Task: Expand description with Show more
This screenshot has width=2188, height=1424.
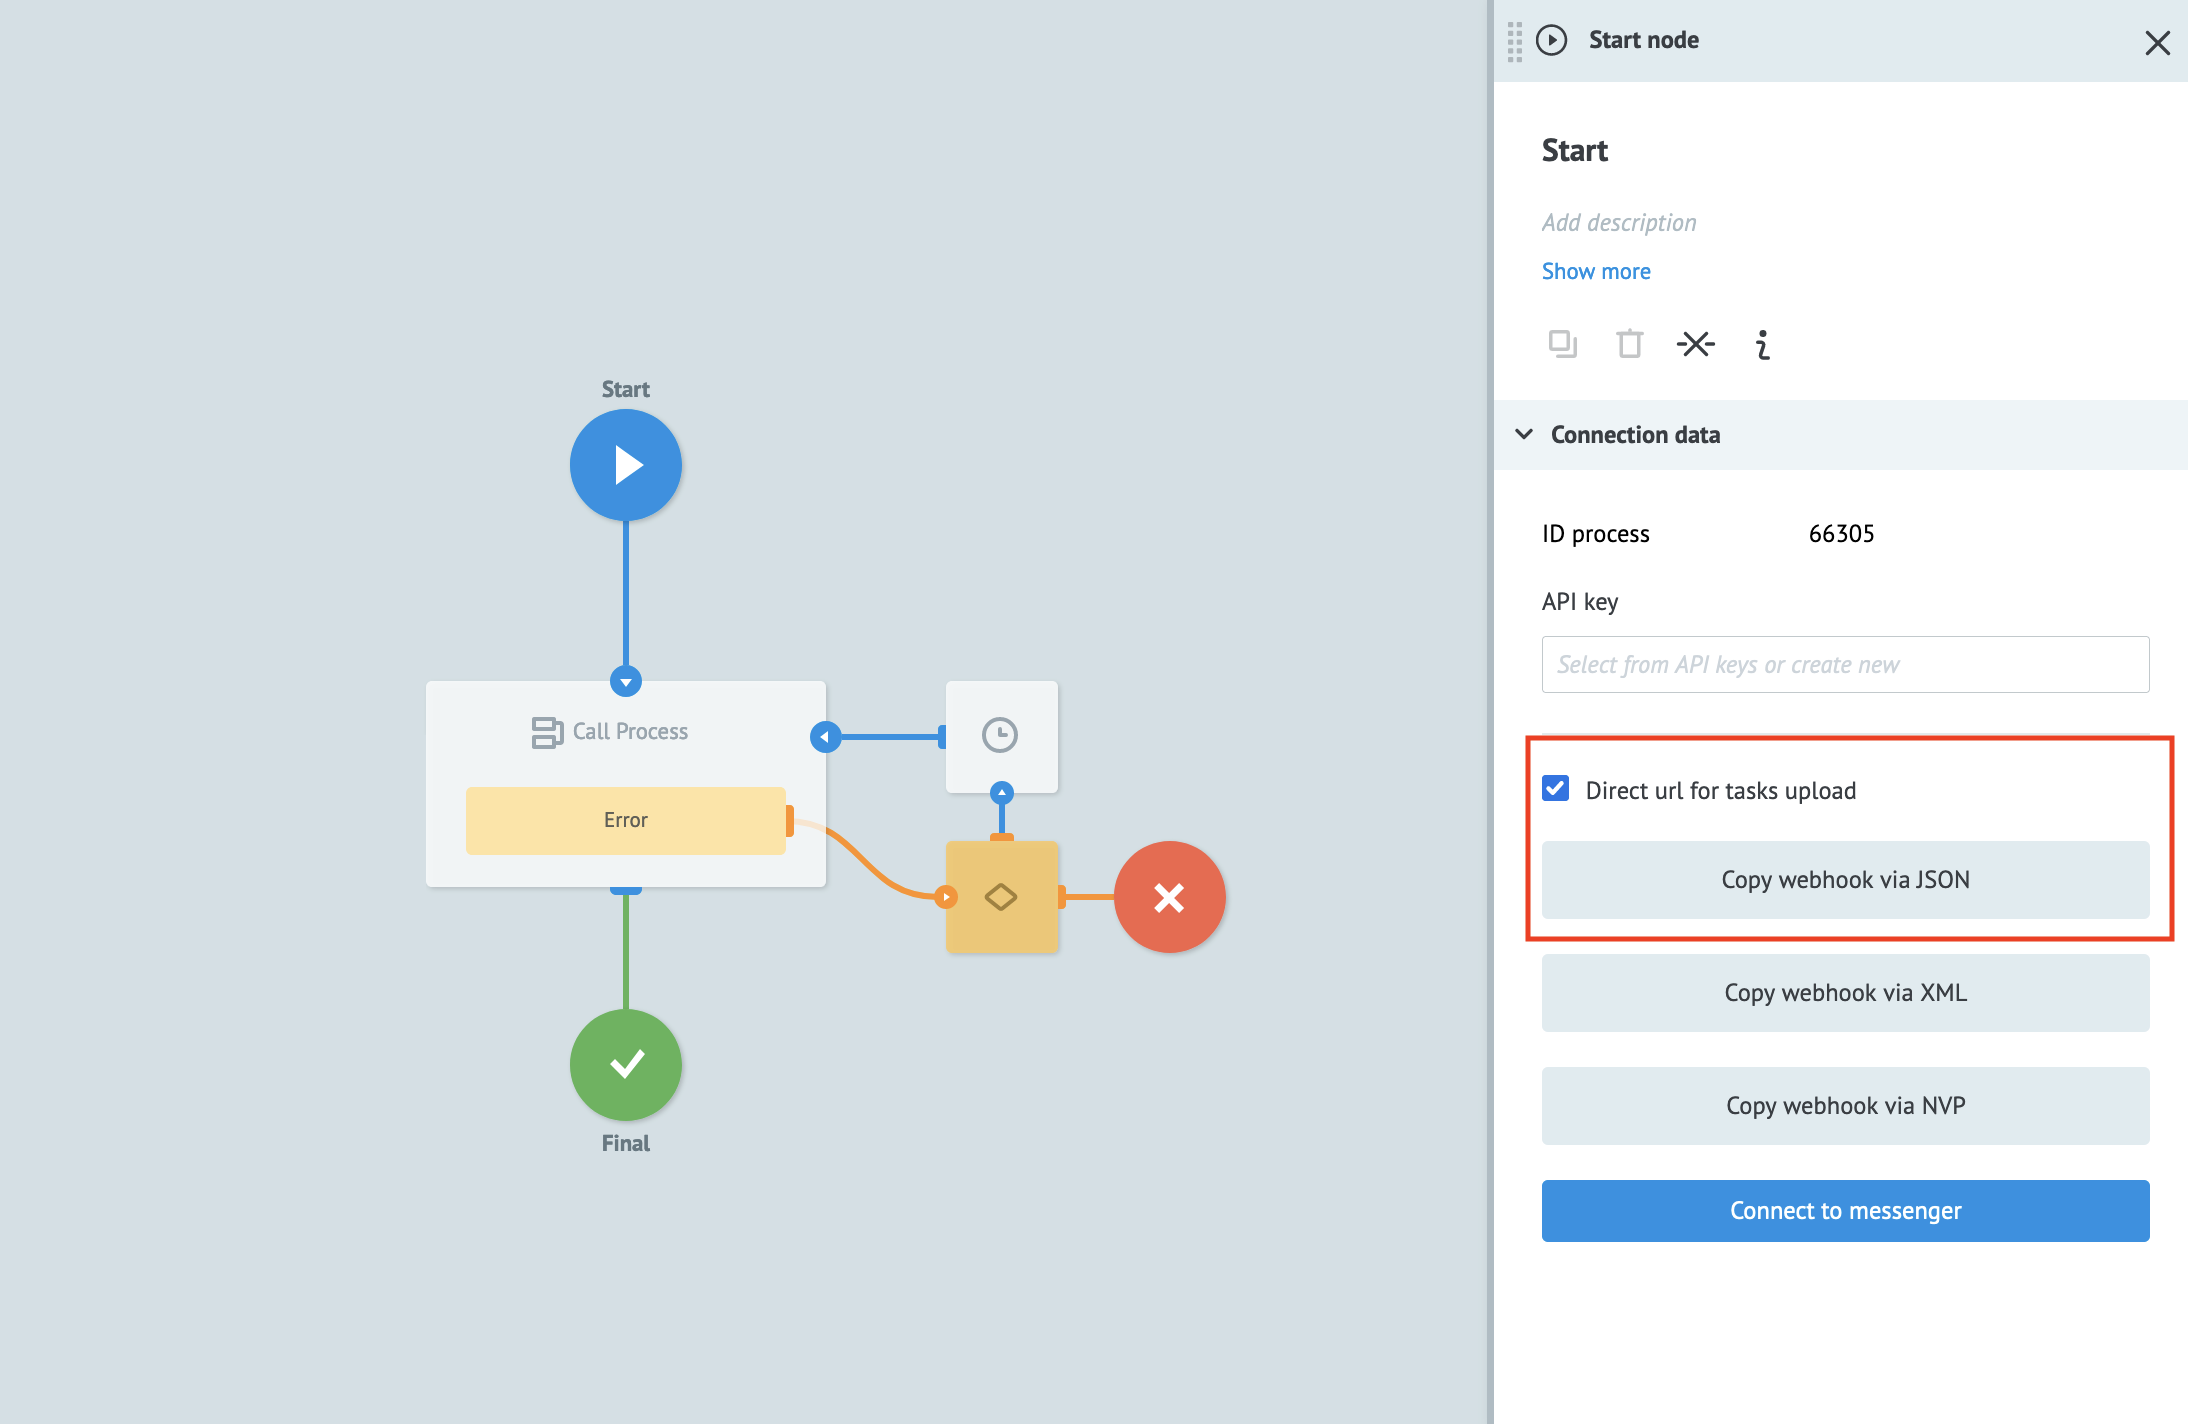Action: [x=1595, y=270]
